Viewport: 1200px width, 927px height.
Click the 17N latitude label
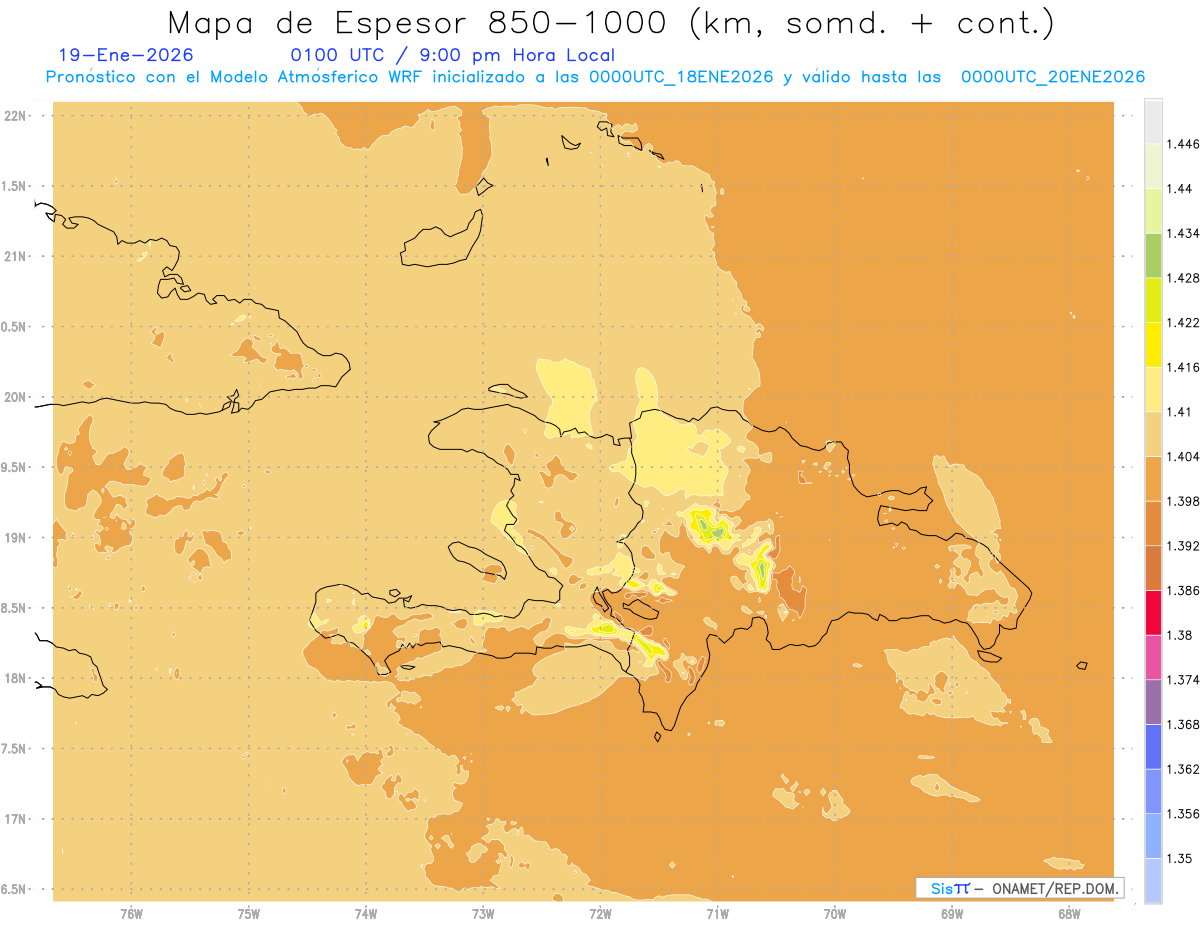(17, 820)
